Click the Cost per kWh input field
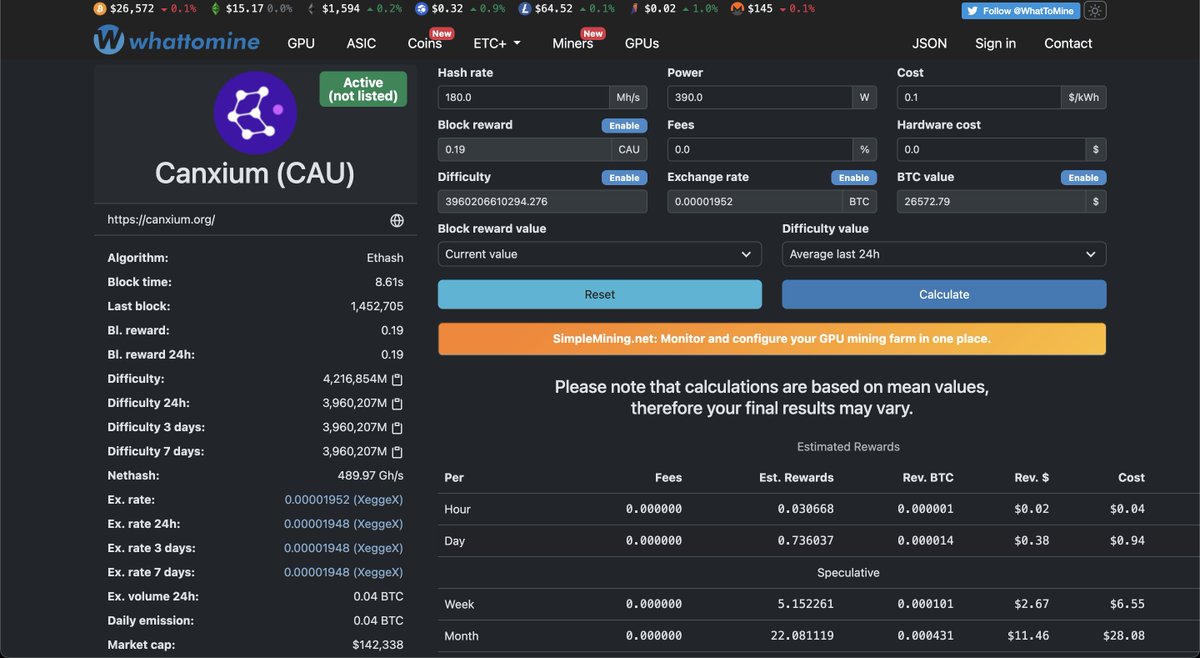 979,98
